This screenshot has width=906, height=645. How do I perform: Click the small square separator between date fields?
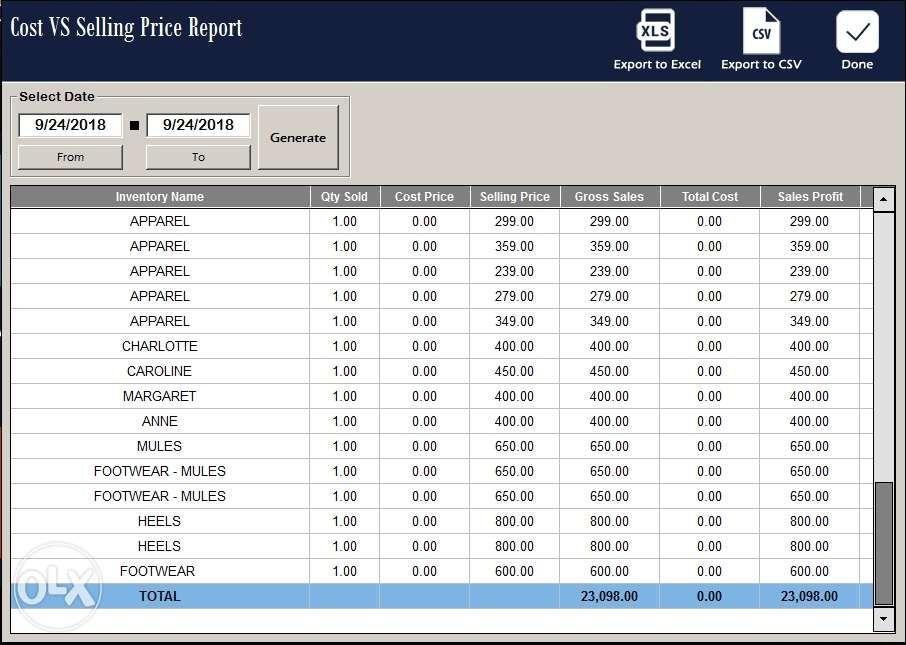[134, 125]
